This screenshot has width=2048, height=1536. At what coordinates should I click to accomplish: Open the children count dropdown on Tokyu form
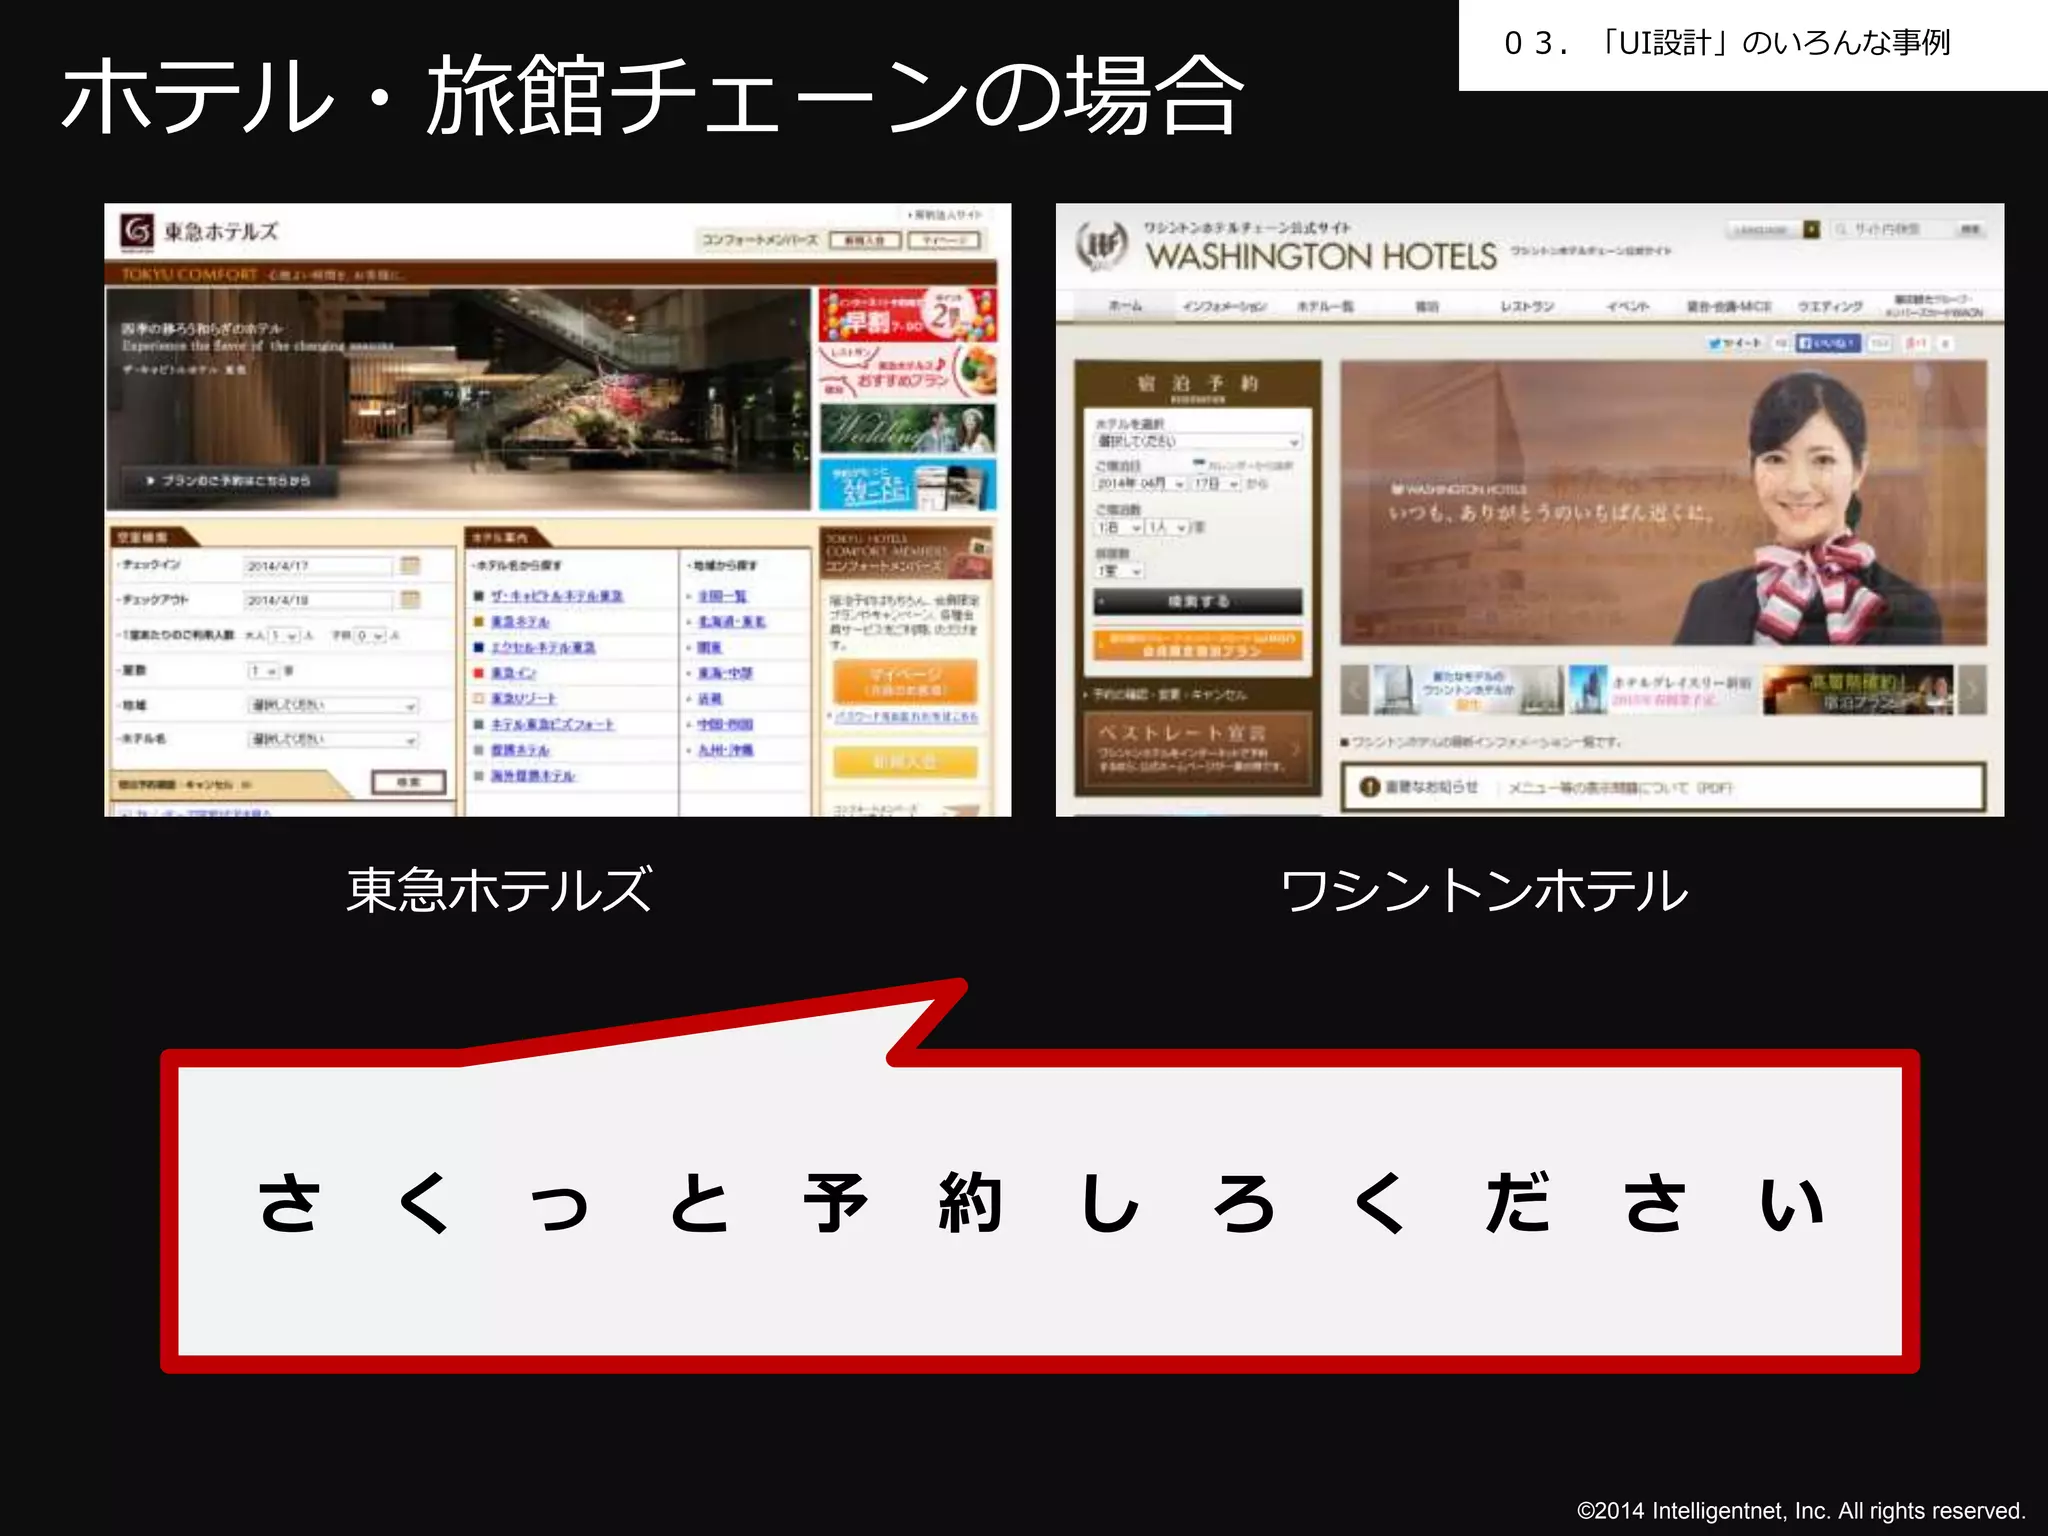click(x=369, y=636)
